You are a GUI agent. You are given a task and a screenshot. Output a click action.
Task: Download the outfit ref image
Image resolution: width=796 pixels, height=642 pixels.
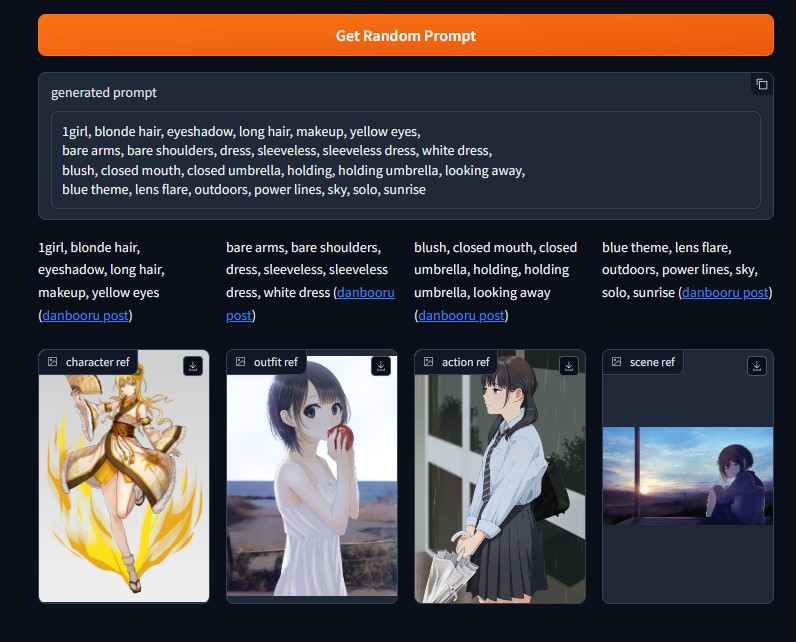pos(381,366)
